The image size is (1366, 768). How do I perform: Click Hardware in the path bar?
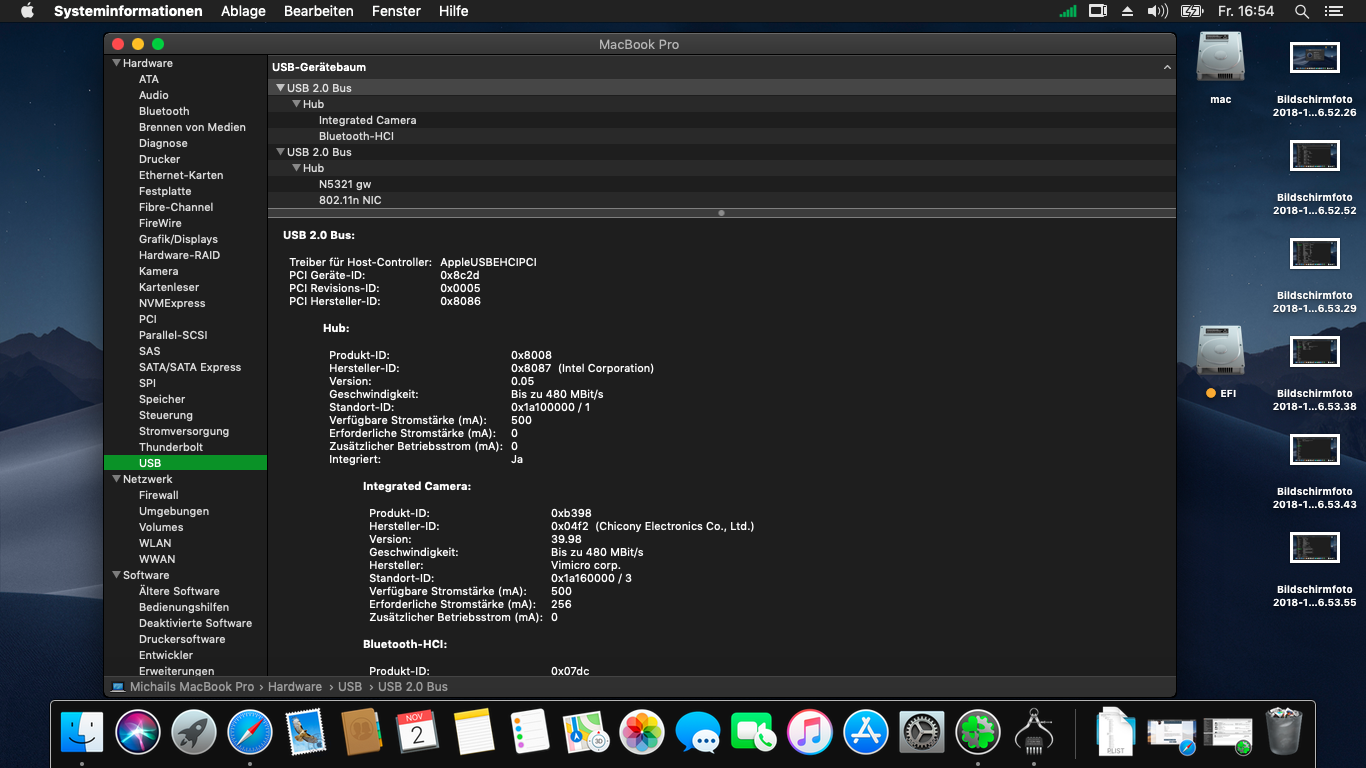295,687
